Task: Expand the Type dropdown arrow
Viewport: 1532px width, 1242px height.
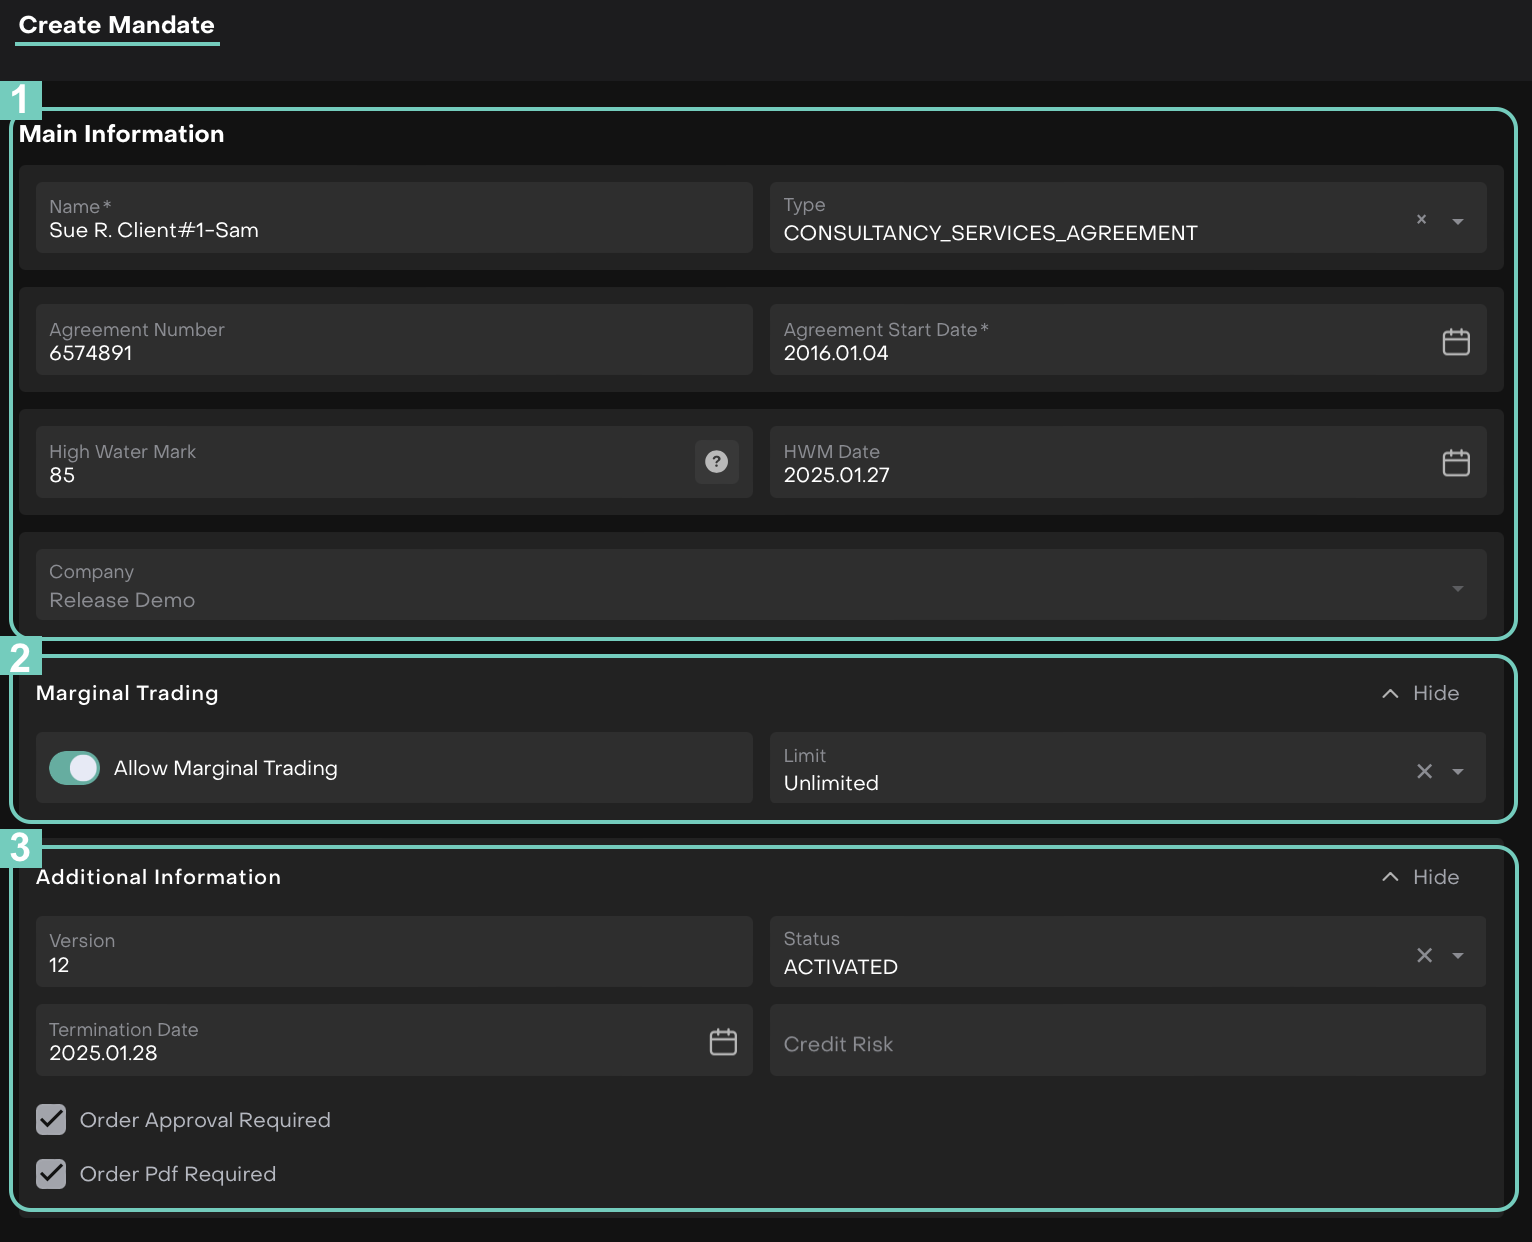Action: (1458, 221)
